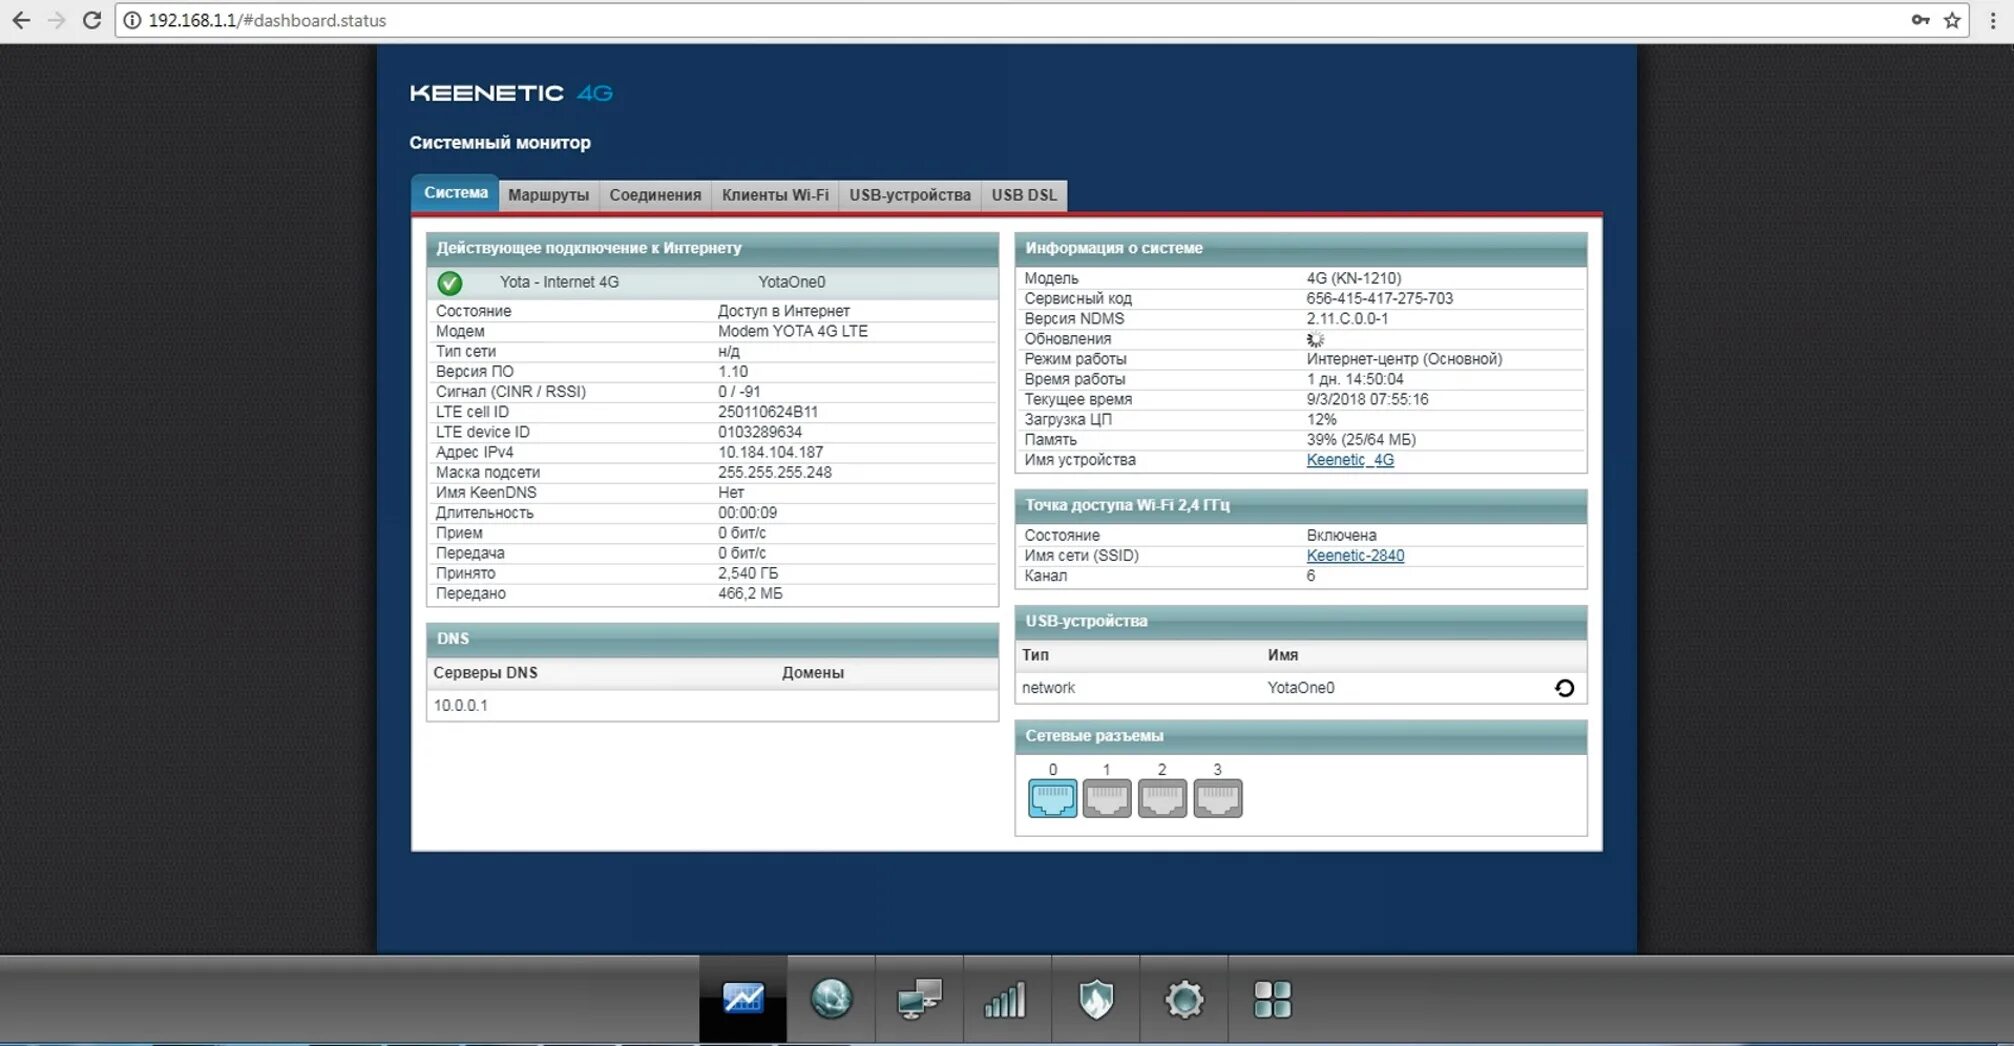Click the IPv4 address 10.184.104.187
The width and height of the screenshot is (2014, 1046).
770,453
